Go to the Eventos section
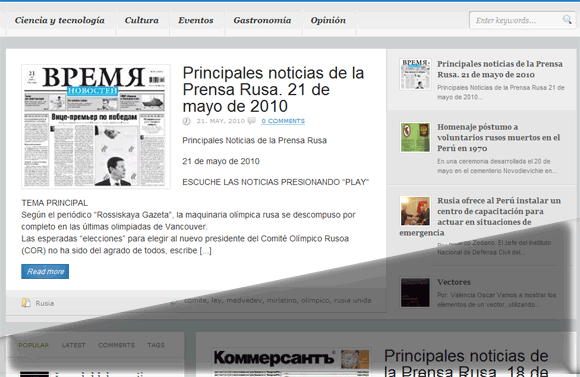The image size is (580, 377). point(196,20)
